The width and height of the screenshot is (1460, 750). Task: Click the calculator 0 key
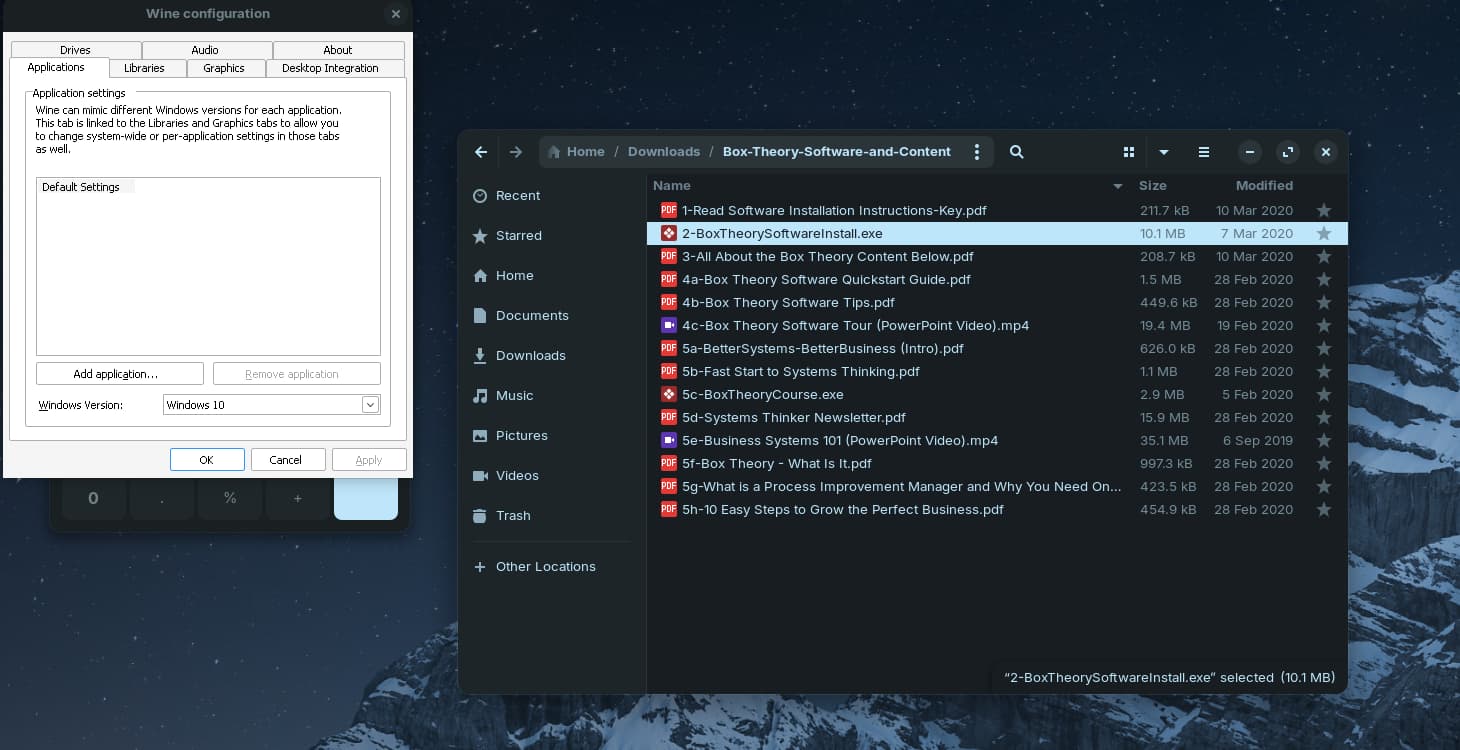pyautogui.click(x=93, y=498)
